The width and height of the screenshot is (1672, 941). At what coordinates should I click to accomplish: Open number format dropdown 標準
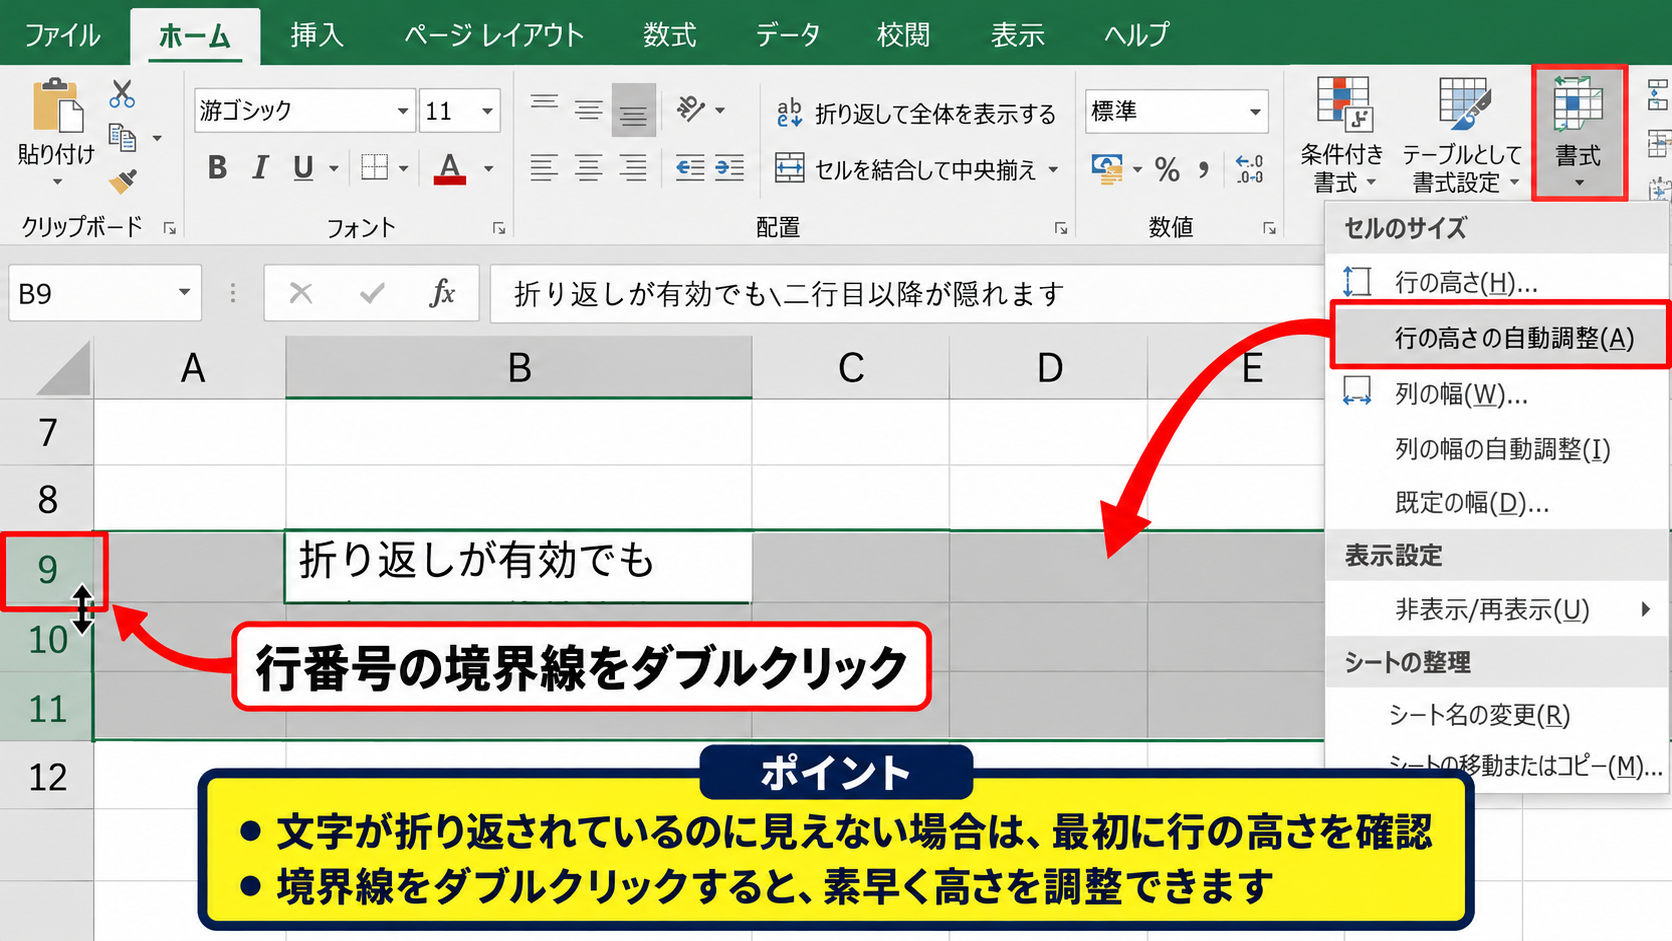[1255, 111]
